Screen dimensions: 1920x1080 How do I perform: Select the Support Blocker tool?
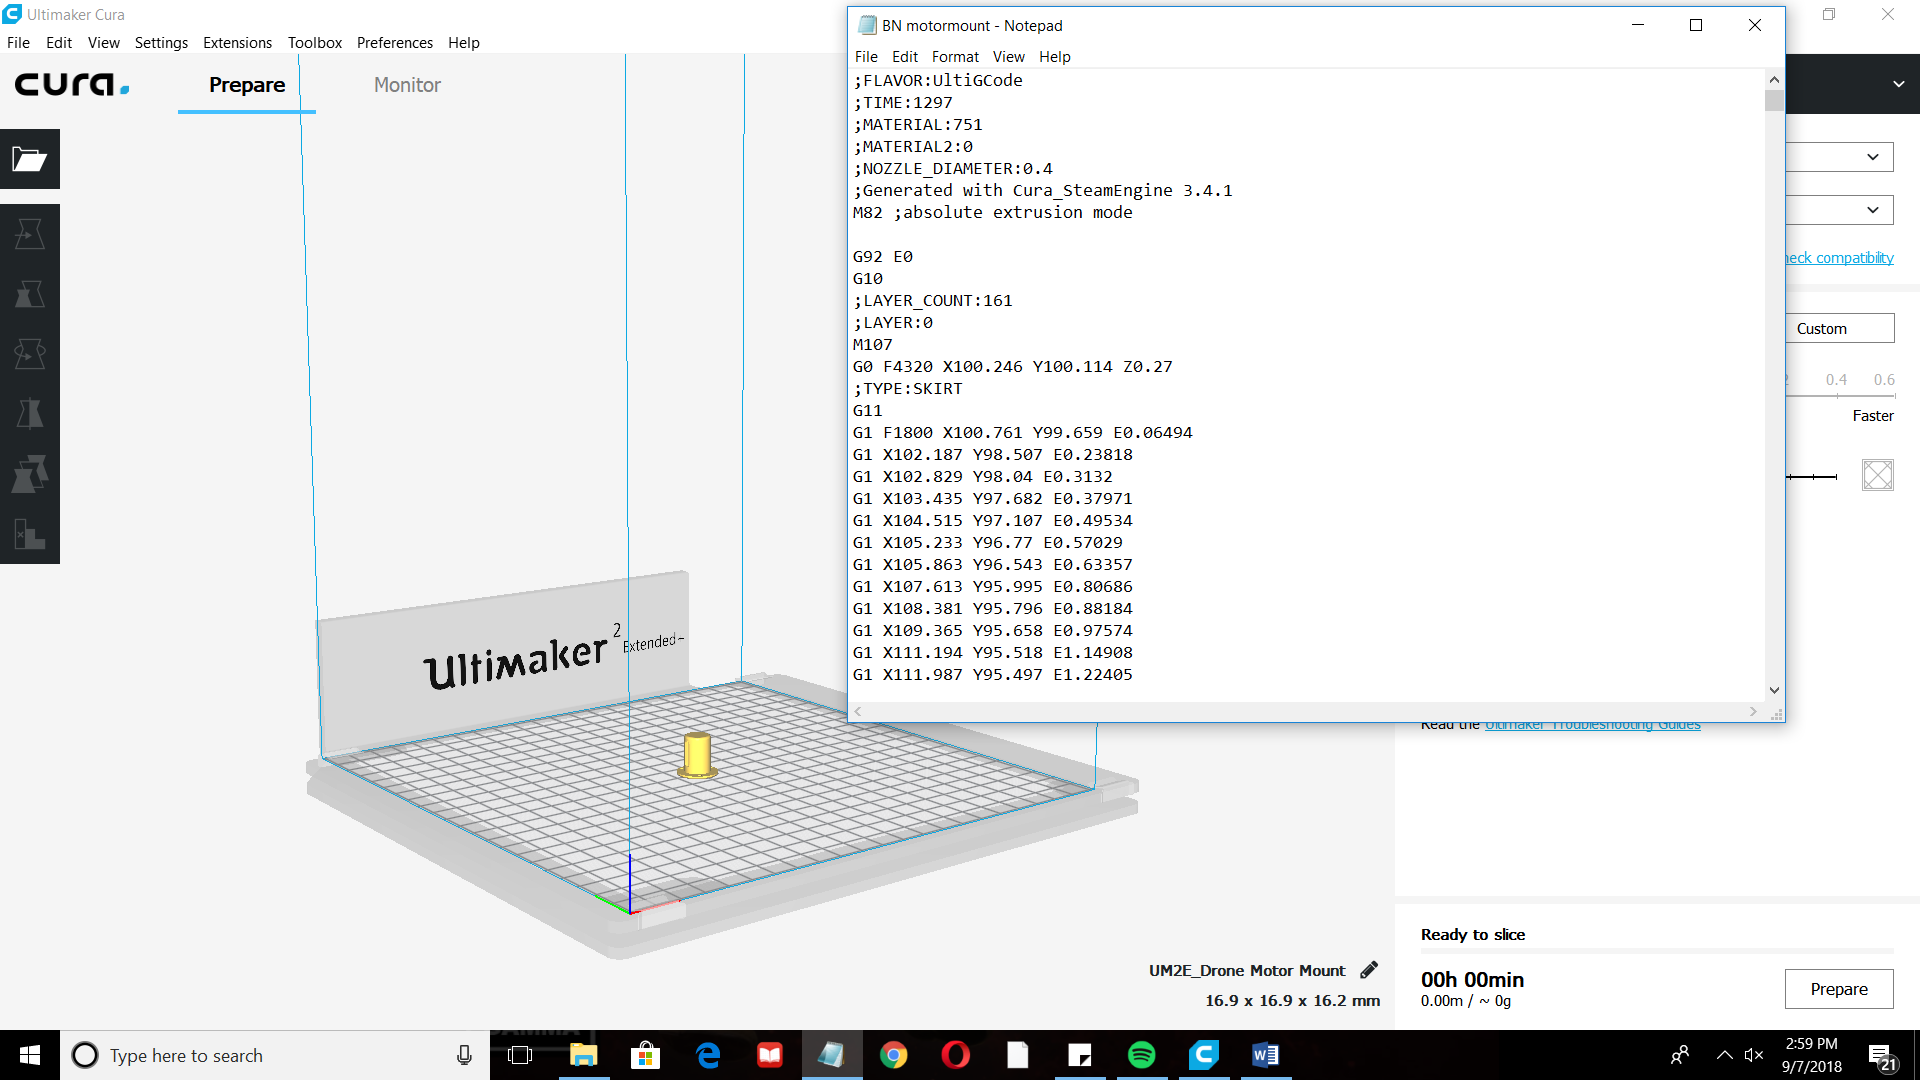point(30,534)
